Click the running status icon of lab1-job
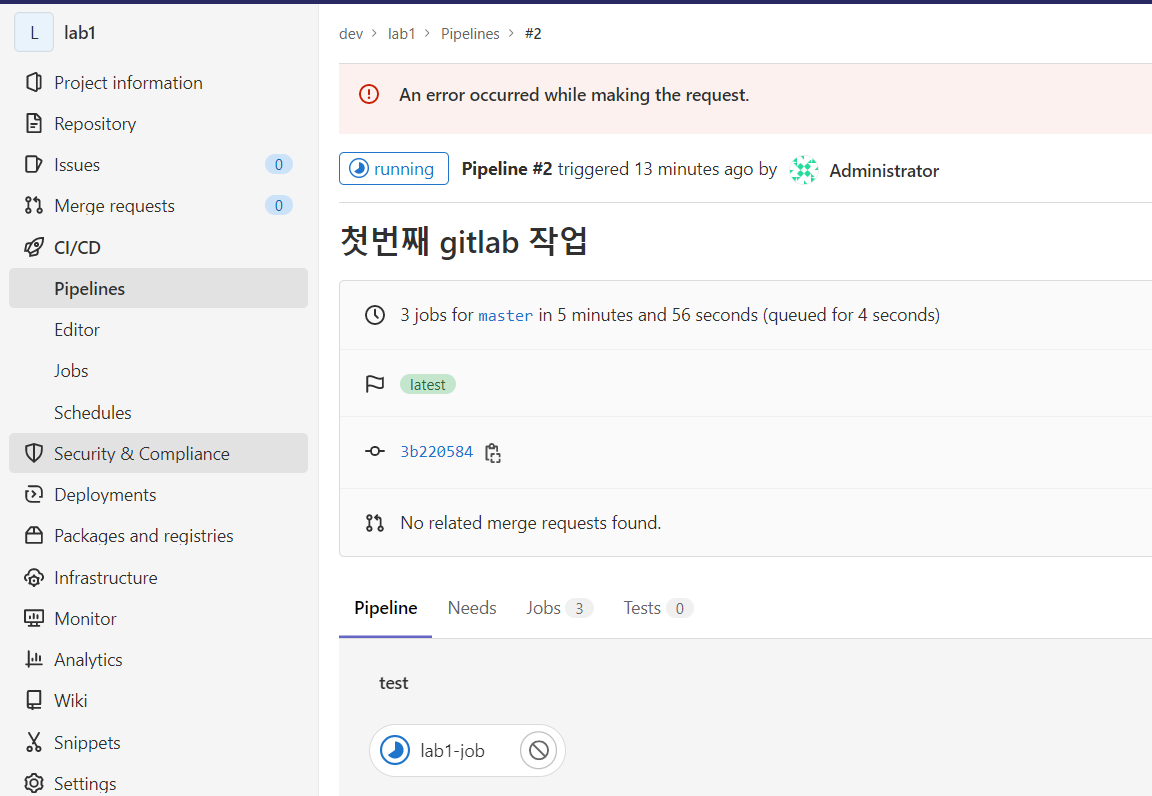Screen dimensions: 1152x796 tap(395, 750)
